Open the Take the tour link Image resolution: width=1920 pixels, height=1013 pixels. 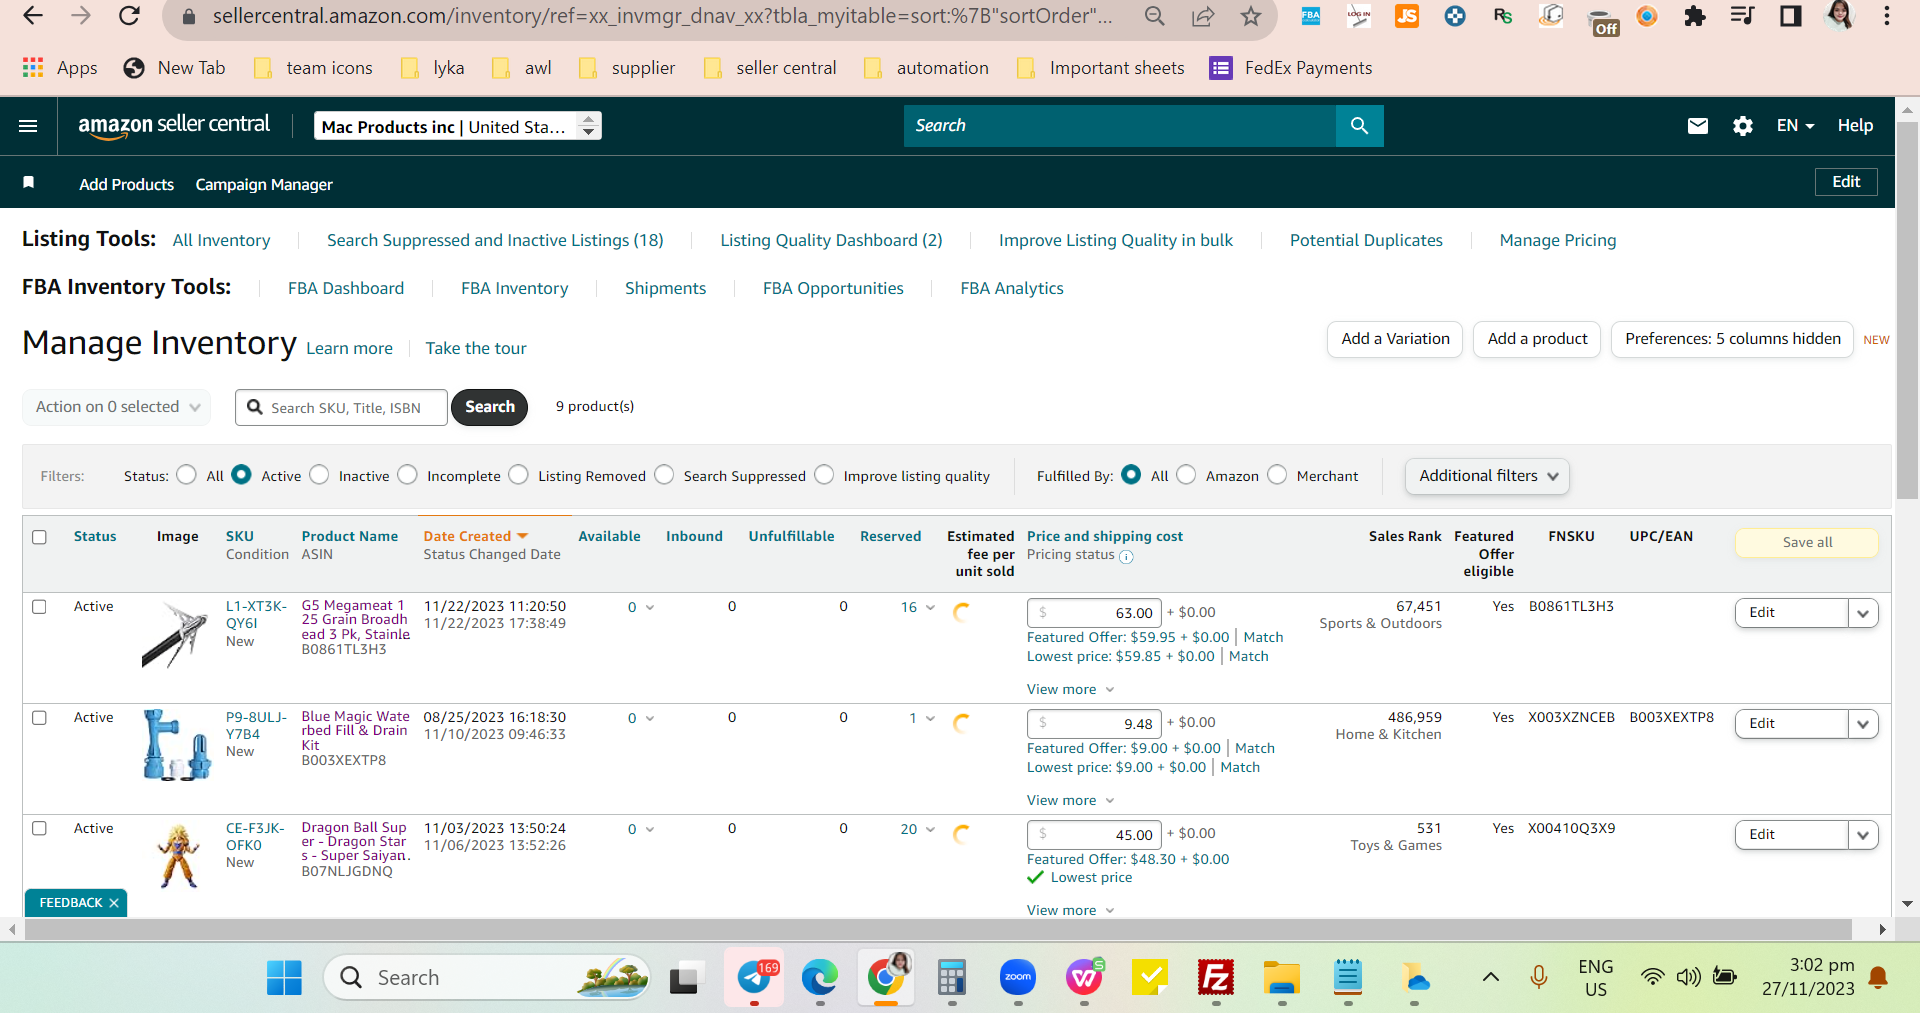click(x=476, y=348)
